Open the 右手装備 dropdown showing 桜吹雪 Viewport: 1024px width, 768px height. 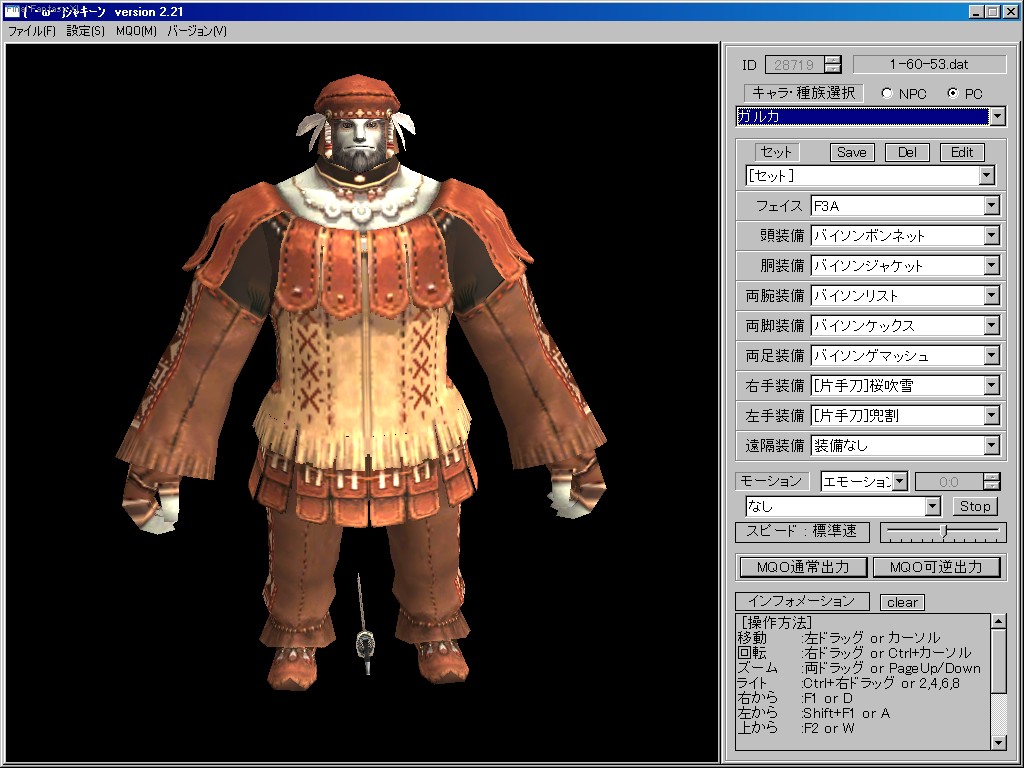point(991,385)
